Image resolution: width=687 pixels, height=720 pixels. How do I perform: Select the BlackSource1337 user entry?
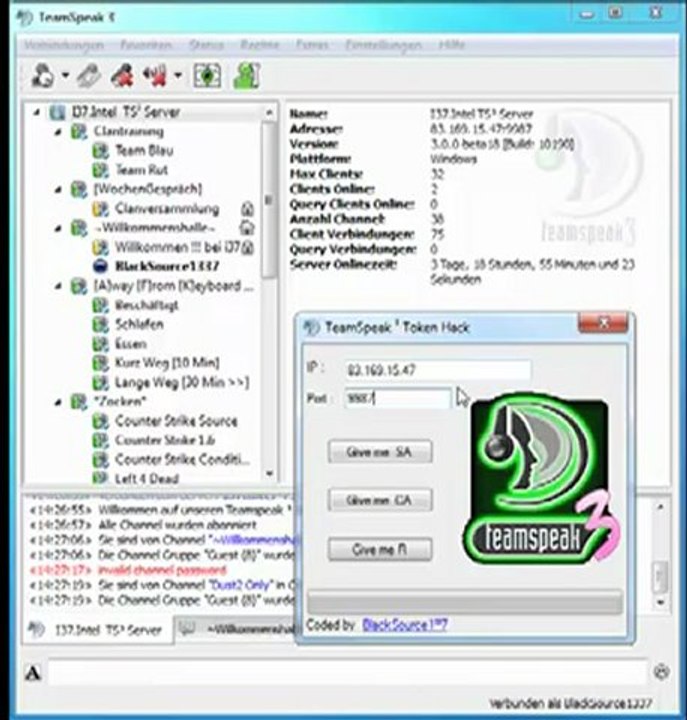pos(167,266)
